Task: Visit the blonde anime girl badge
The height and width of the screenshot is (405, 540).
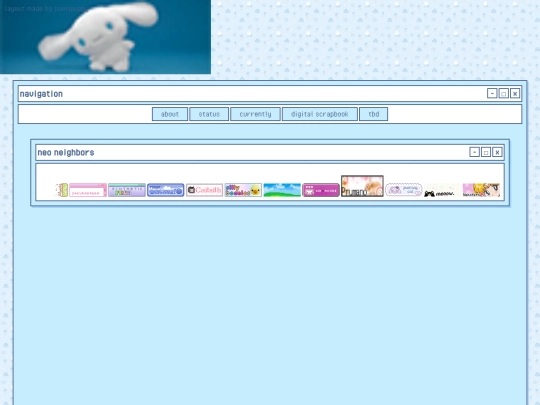Action: click(x=481, y=190)
